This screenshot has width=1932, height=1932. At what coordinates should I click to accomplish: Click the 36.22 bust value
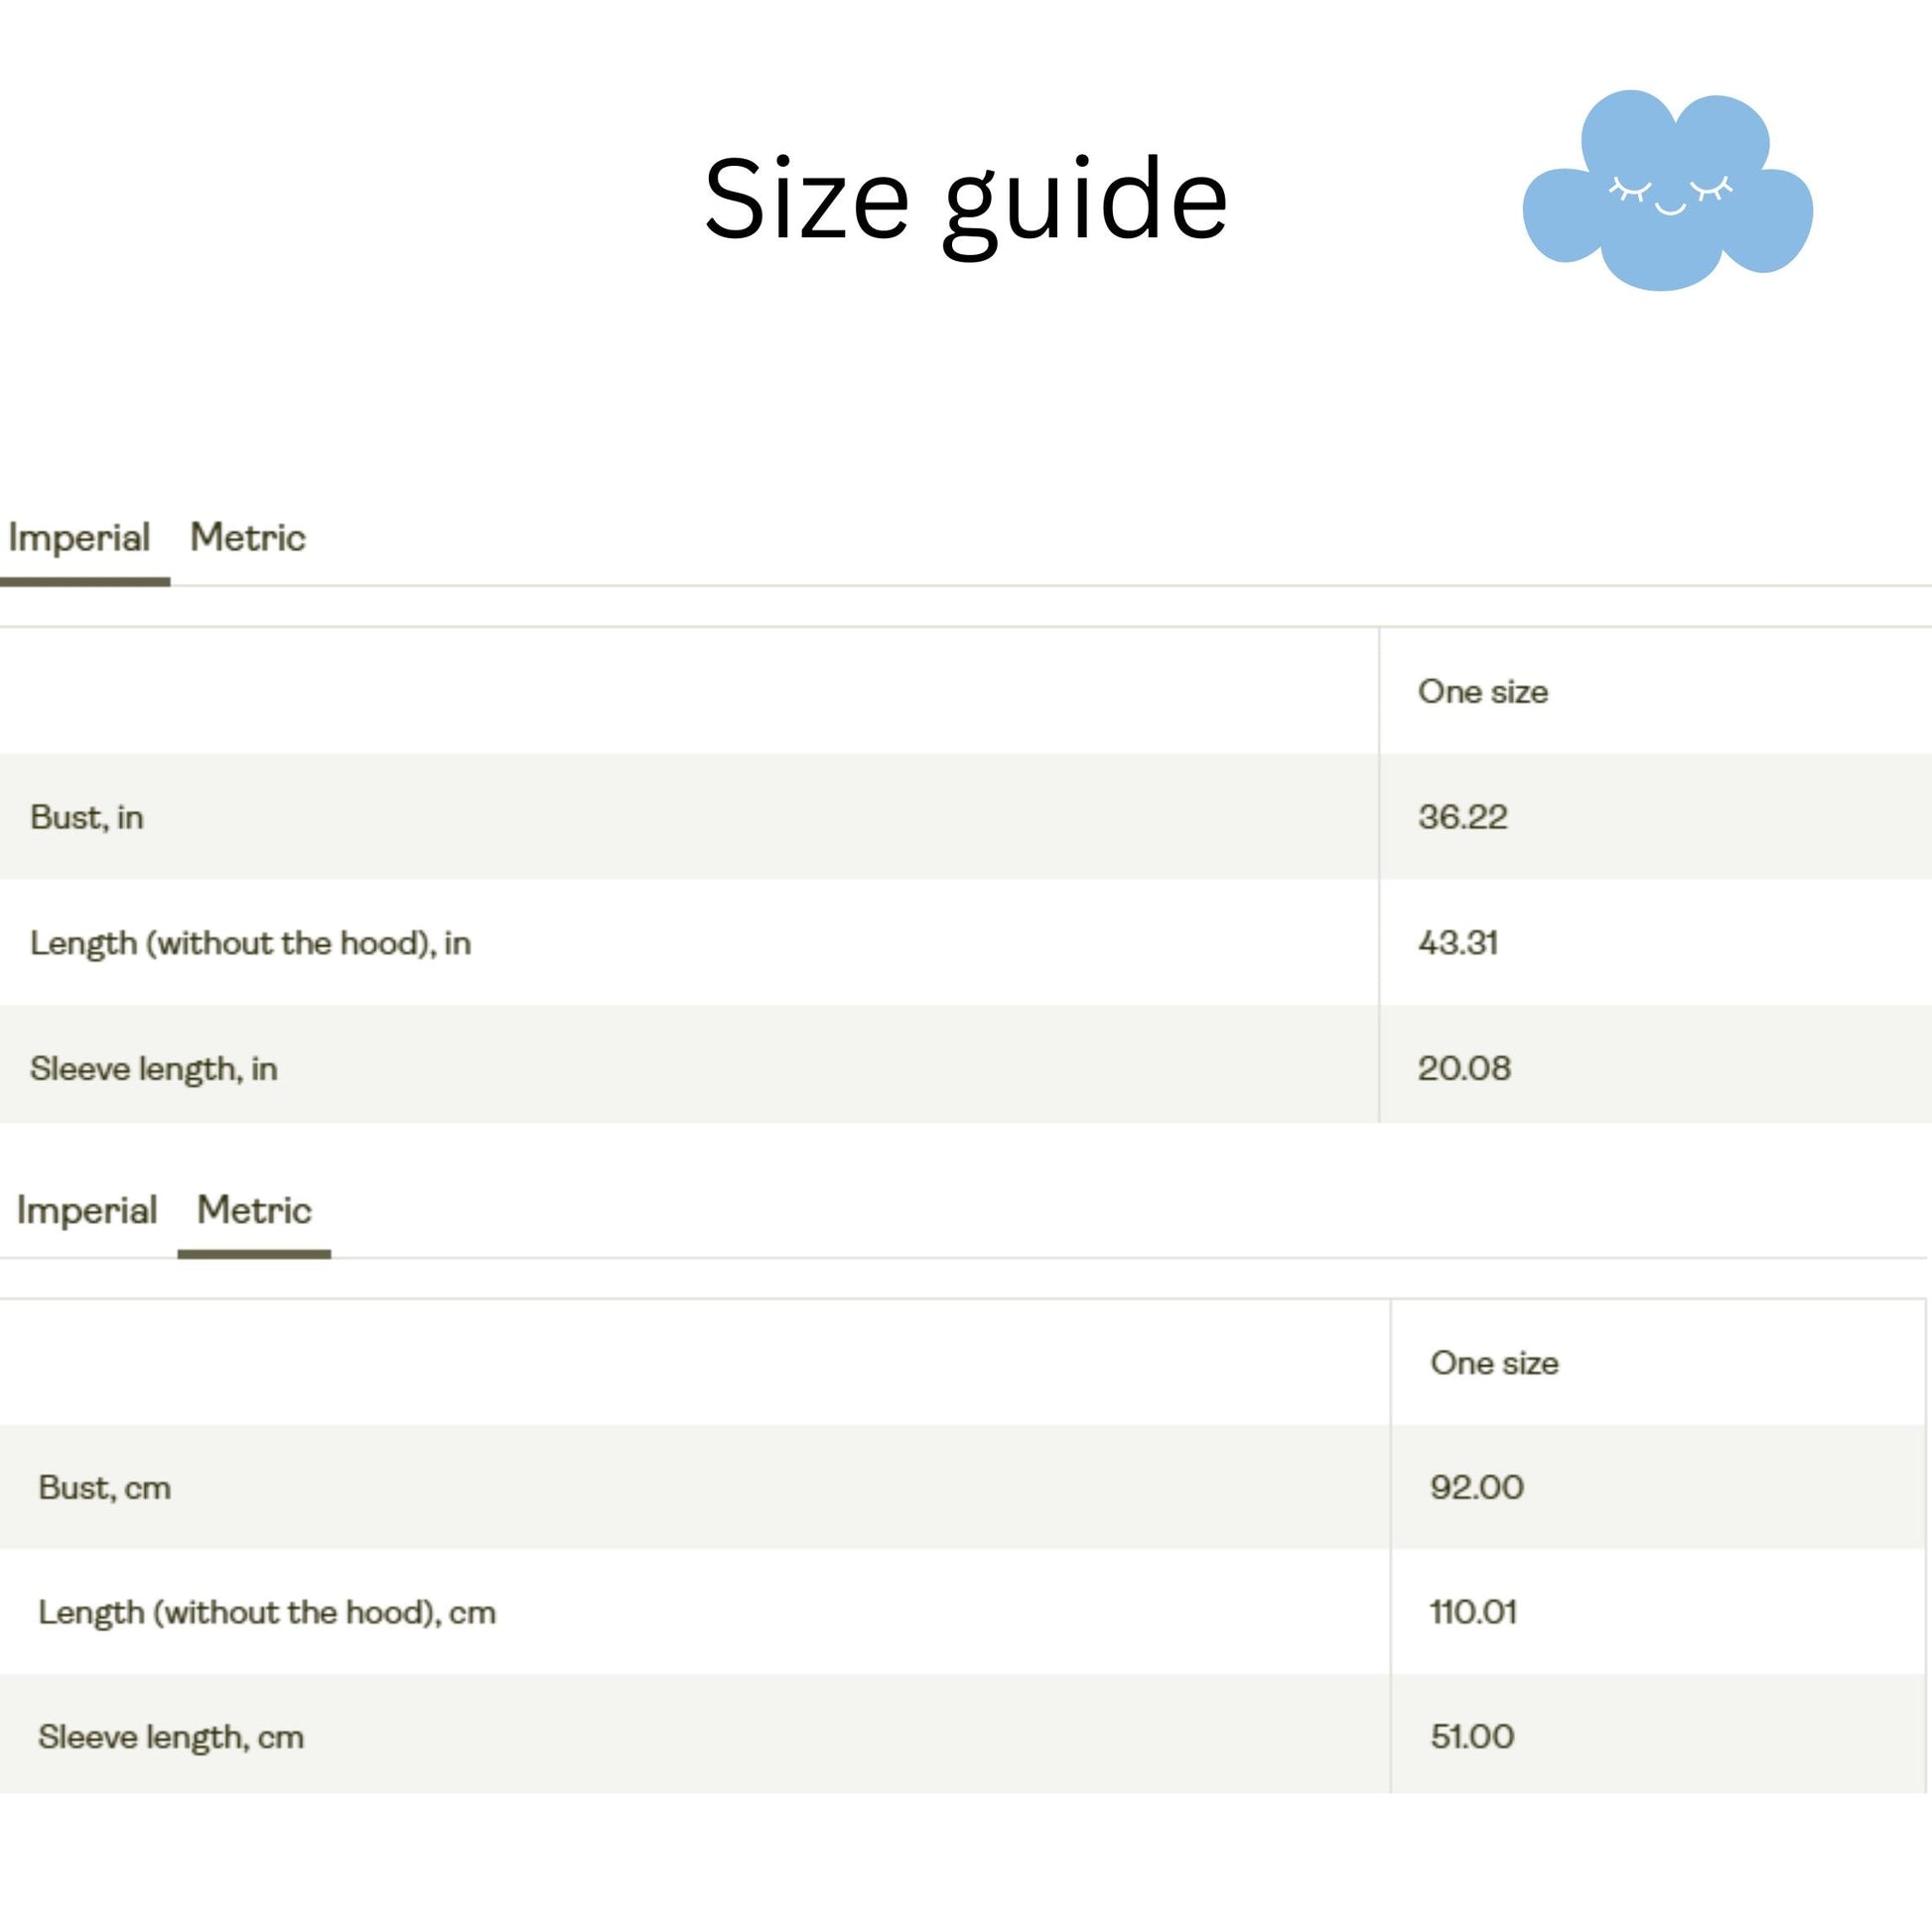pos(1462,817)
